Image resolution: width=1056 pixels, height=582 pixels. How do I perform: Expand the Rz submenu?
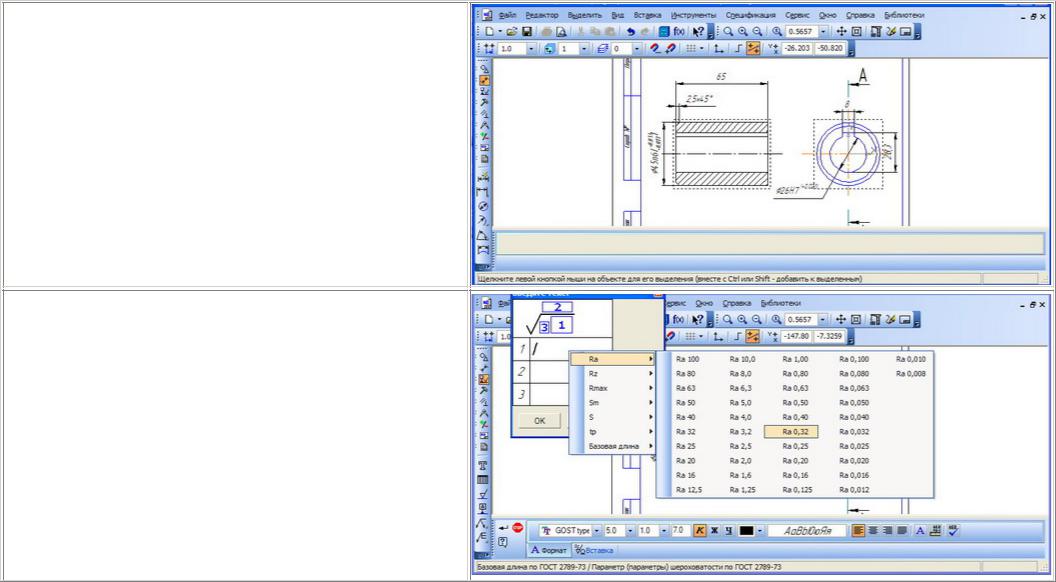tap(612, 374)
